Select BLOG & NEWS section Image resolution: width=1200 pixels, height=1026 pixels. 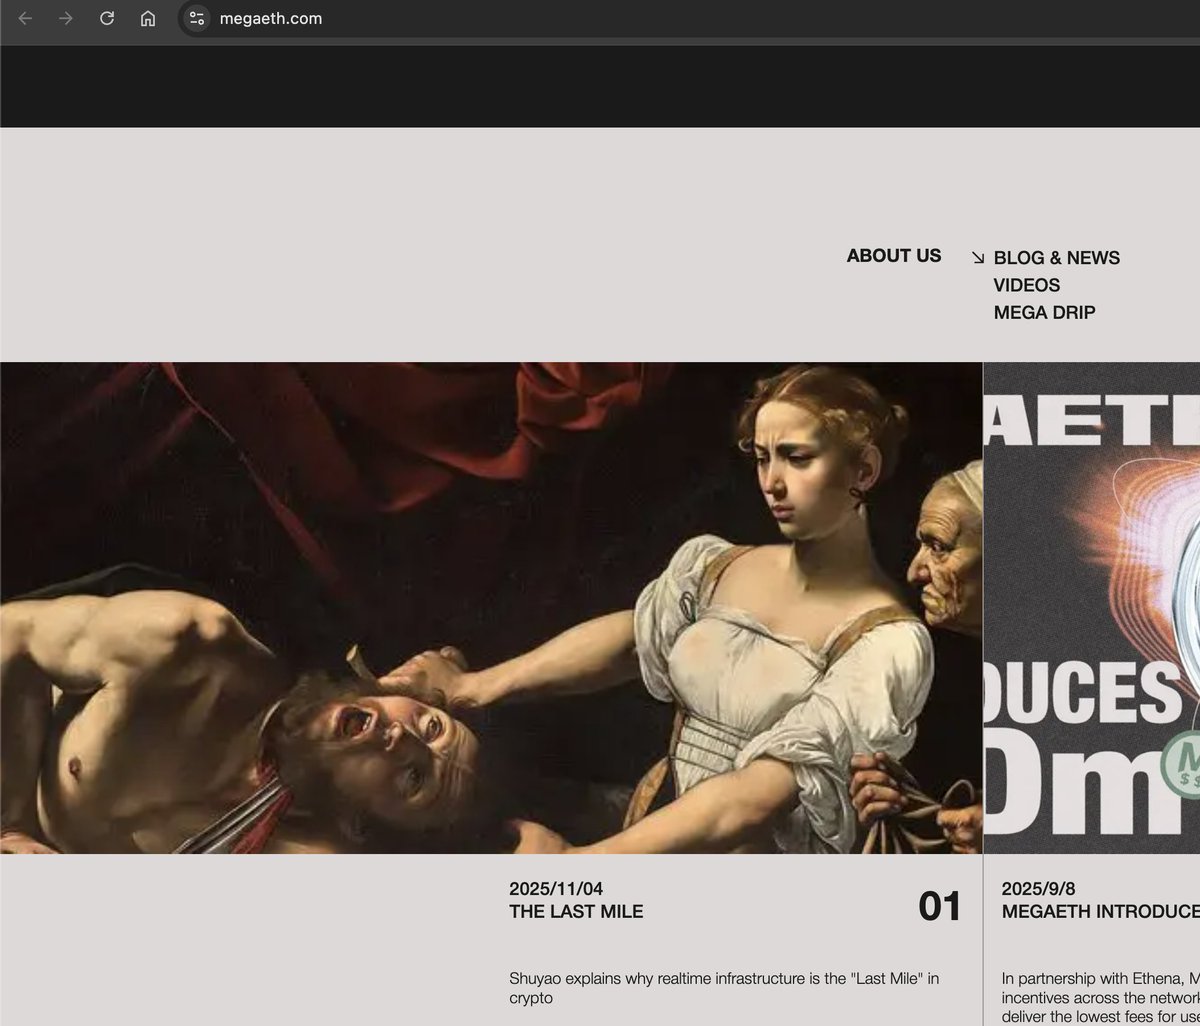(1056, 258)
